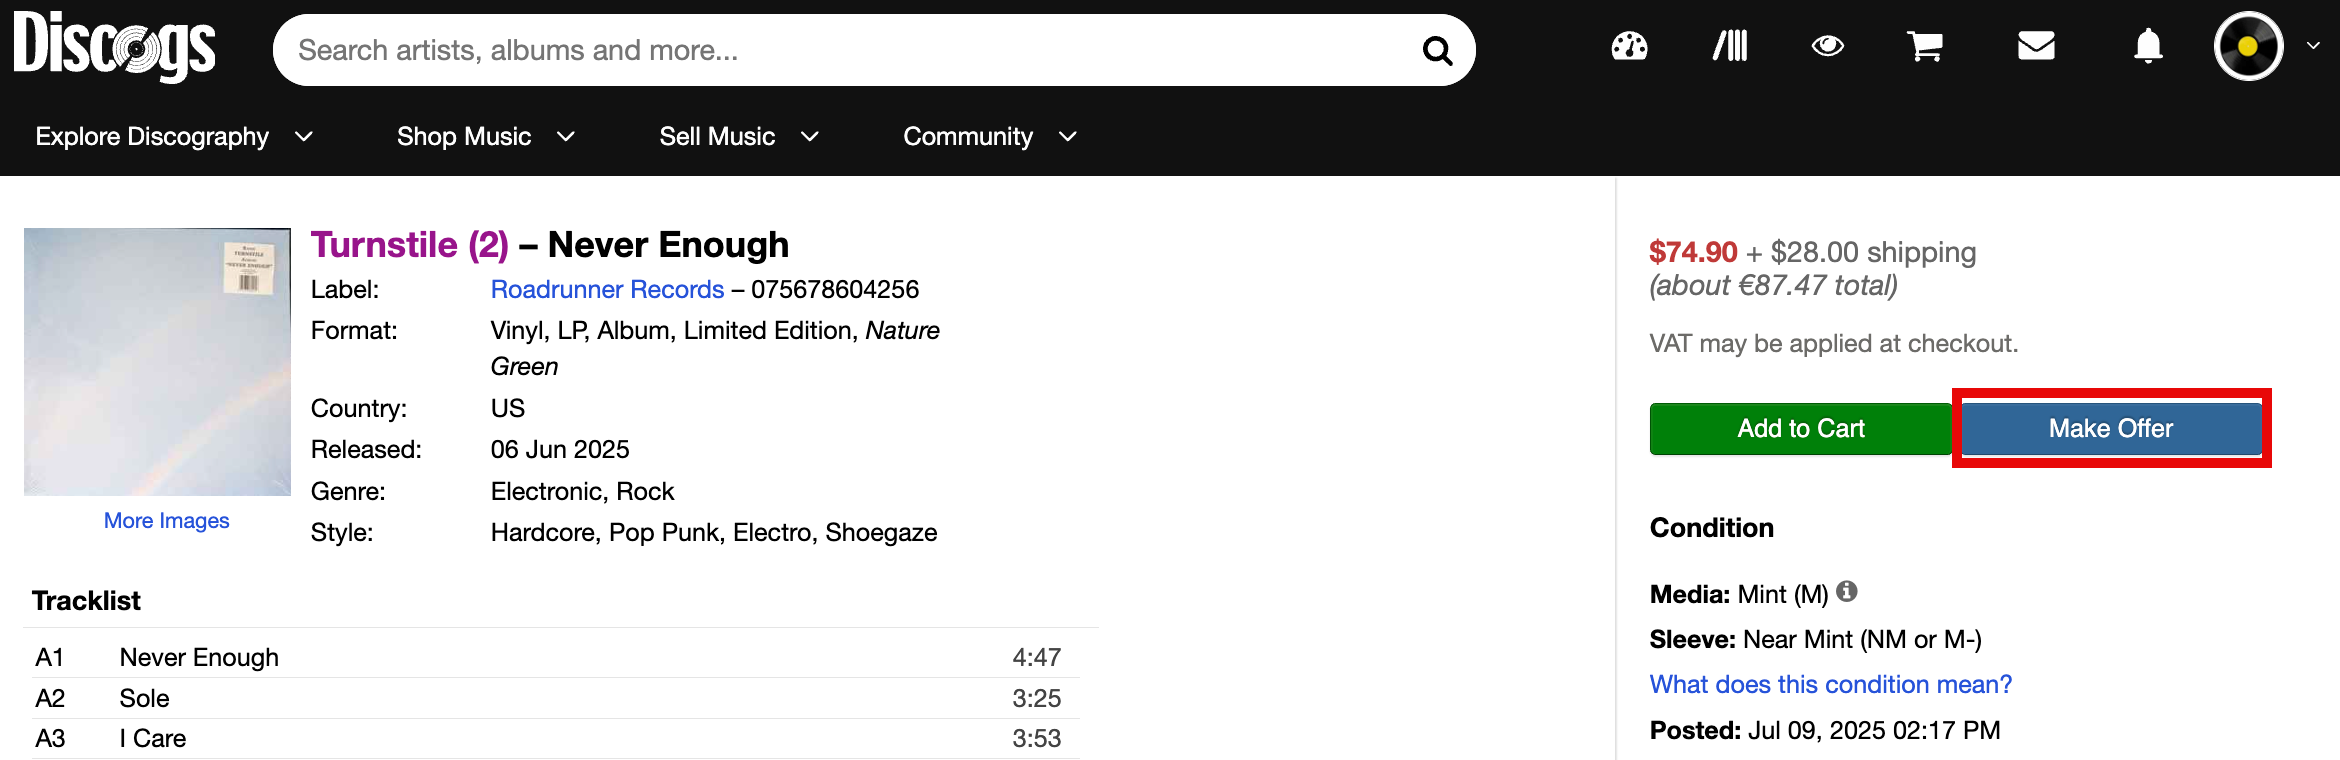Click the search magnifier icon

pos(1437,50)
